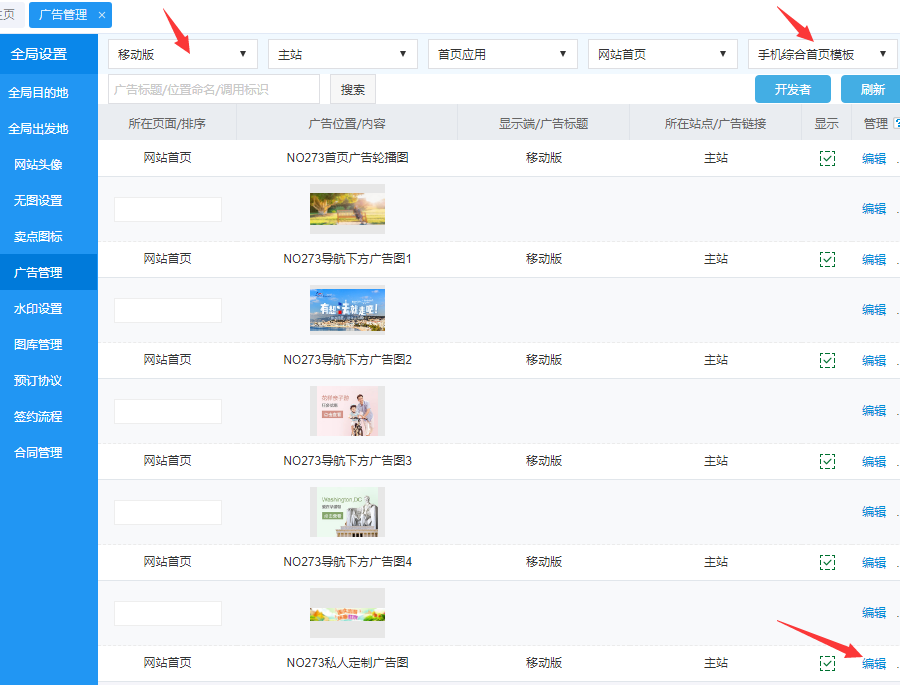The width and height of the screenshot is (900, 685).
Task: Click the 编辑 link for NO273导航下方广告图1
Action: pos(874,259)
